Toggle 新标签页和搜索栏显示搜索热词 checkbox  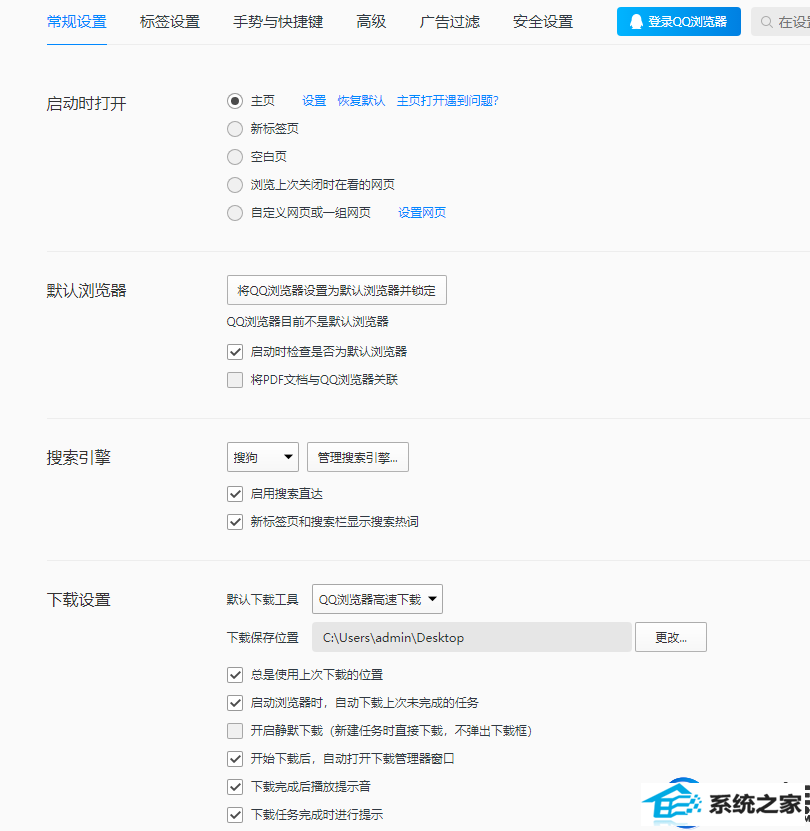tap(235, 522)
